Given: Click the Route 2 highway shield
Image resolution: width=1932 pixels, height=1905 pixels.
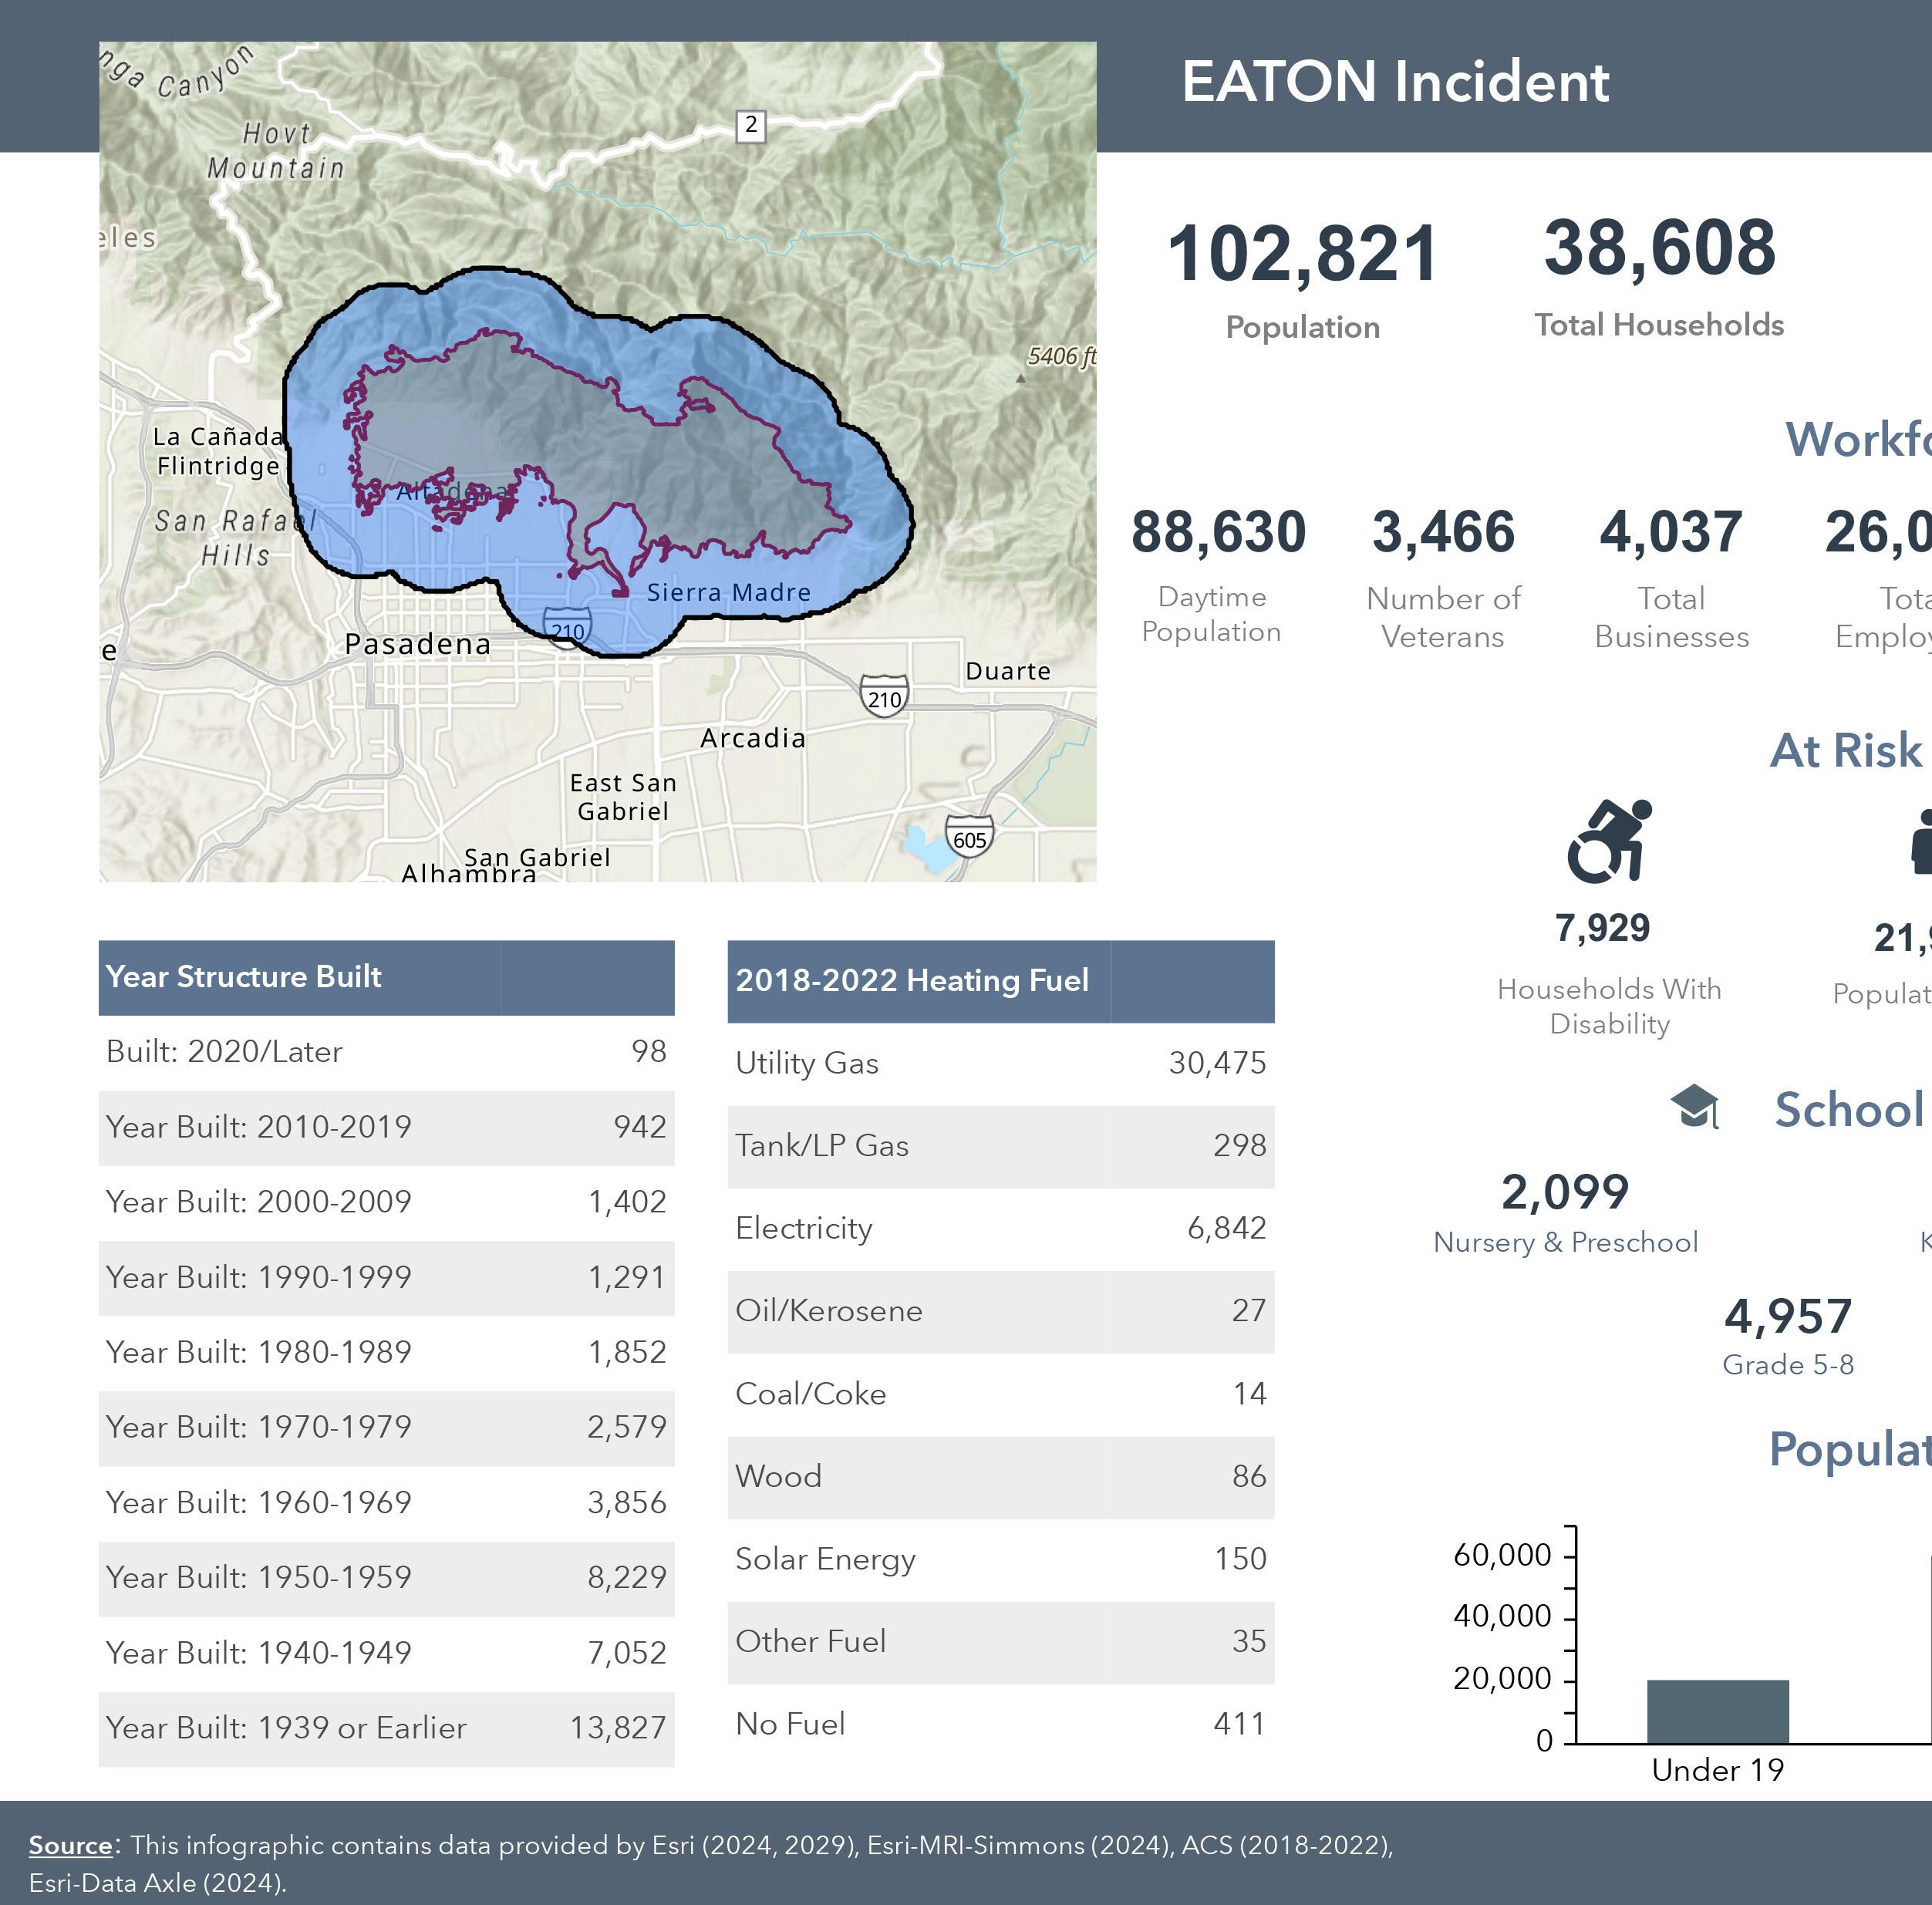Looking at the screenshot, I should click(x=750, y=126).
